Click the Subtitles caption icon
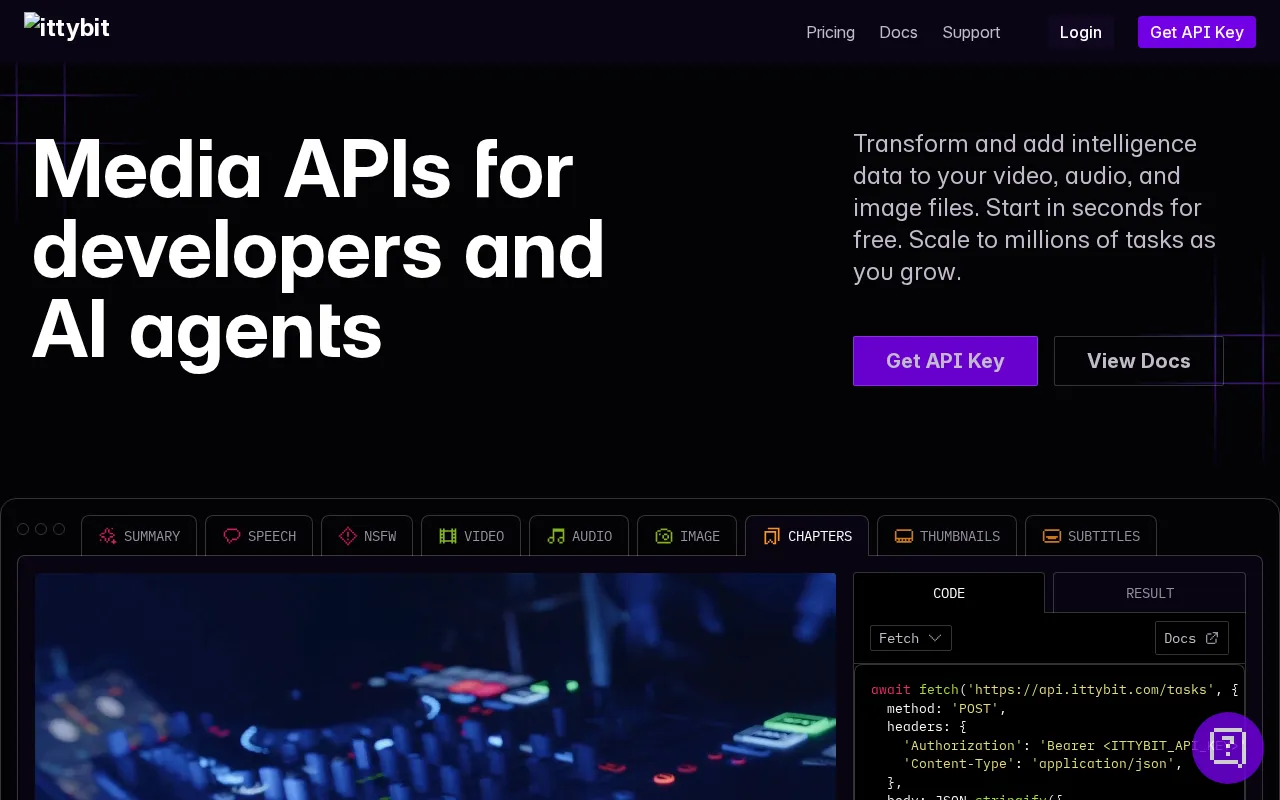1280x800 pixels. click(1052, 536)
